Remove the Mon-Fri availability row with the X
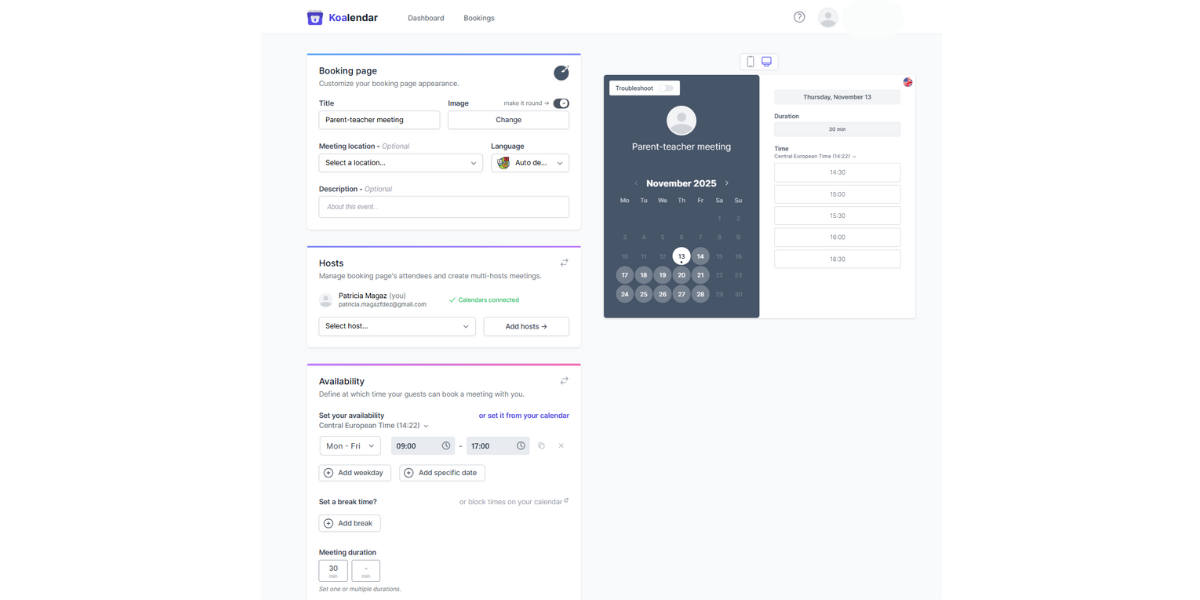 (560, 445)
